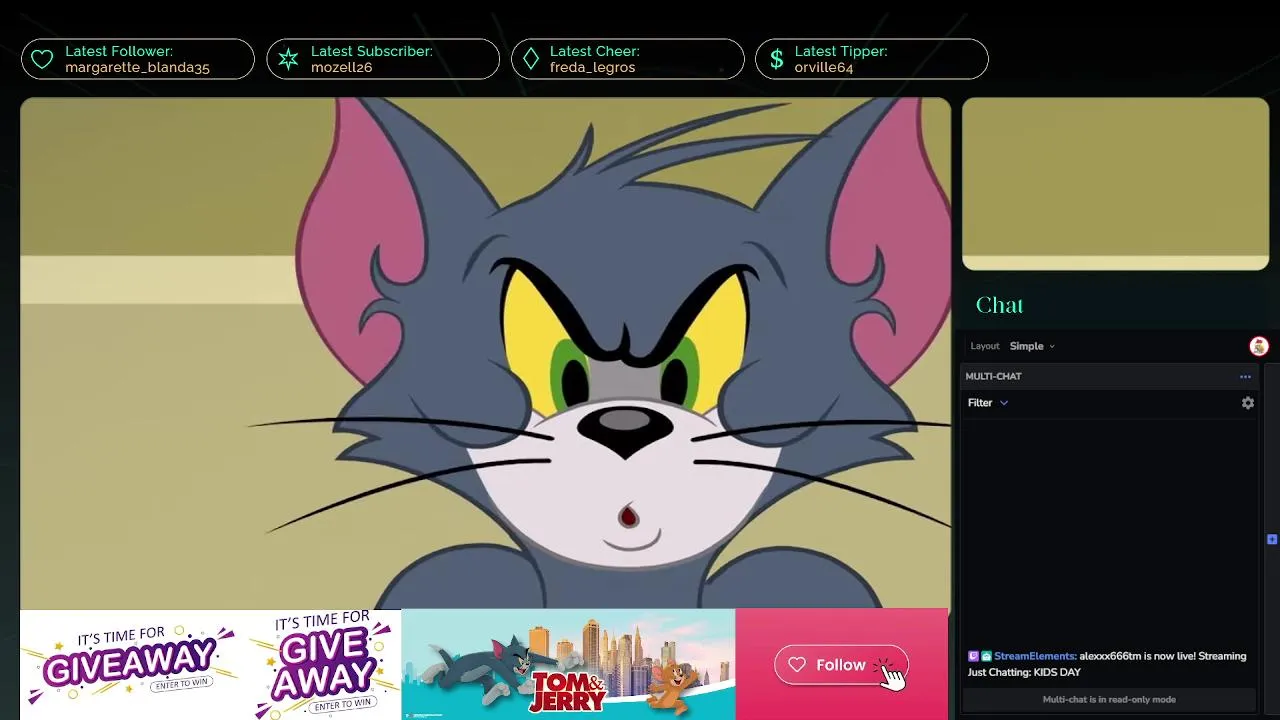Click the 'Latest Follower:' label
The height and width of the screenshot is (720, 1280).
click(x=119, y=51)
